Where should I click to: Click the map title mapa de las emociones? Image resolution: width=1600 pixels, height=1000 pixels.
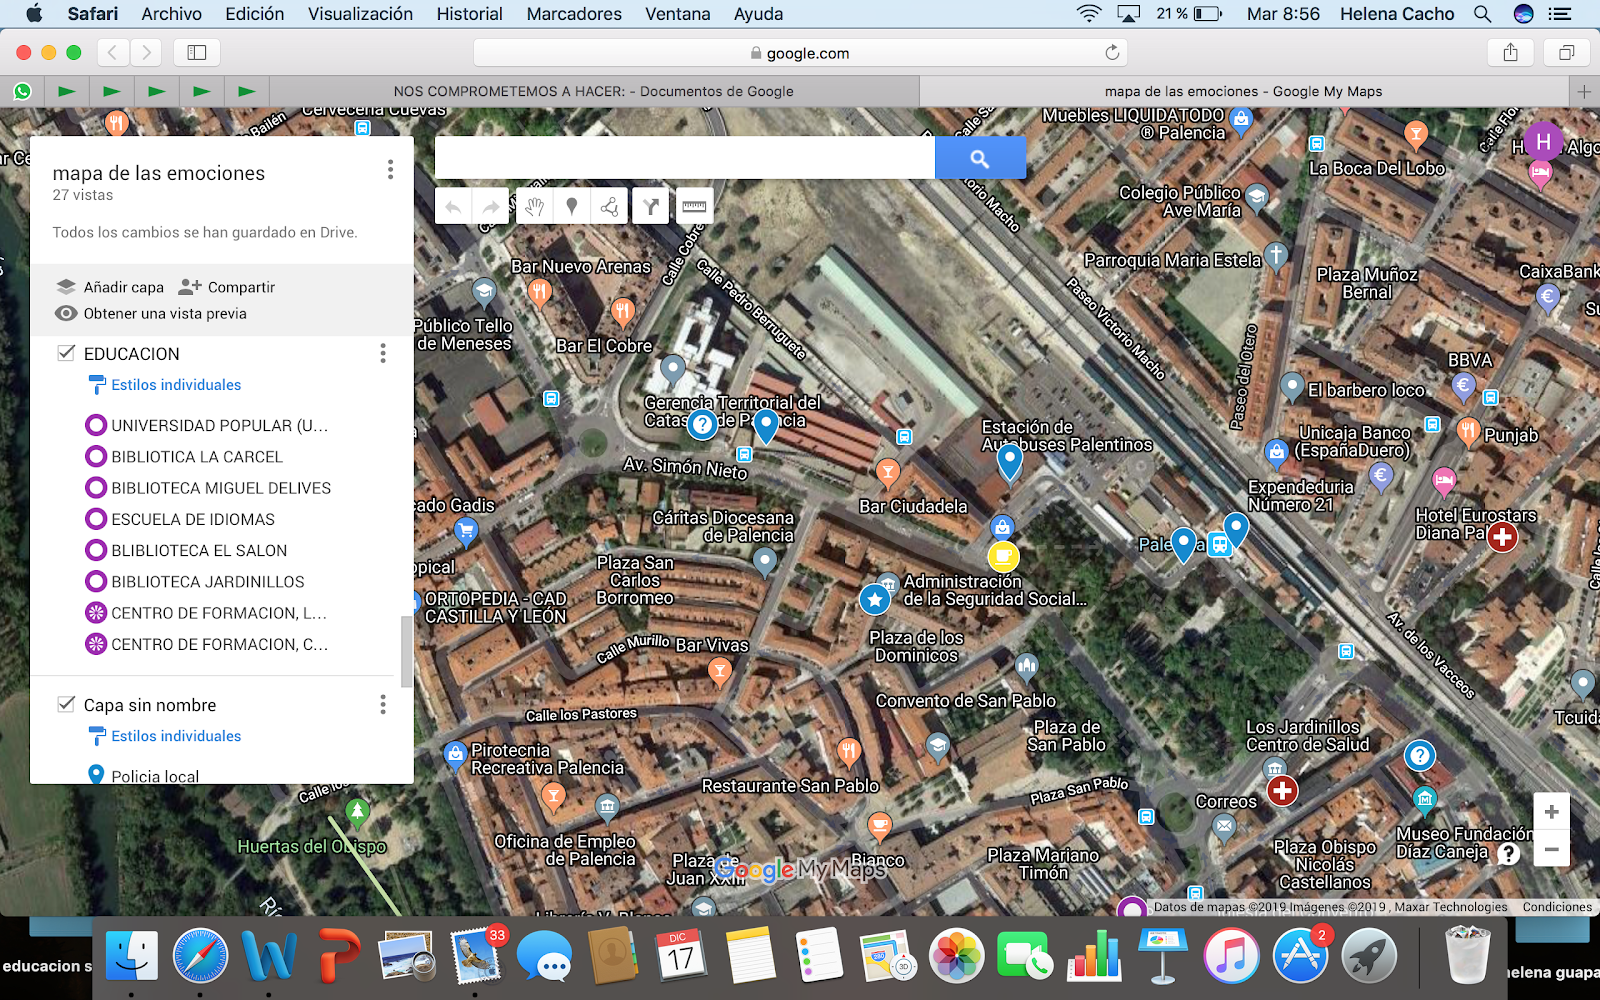(x=159, y=173)
